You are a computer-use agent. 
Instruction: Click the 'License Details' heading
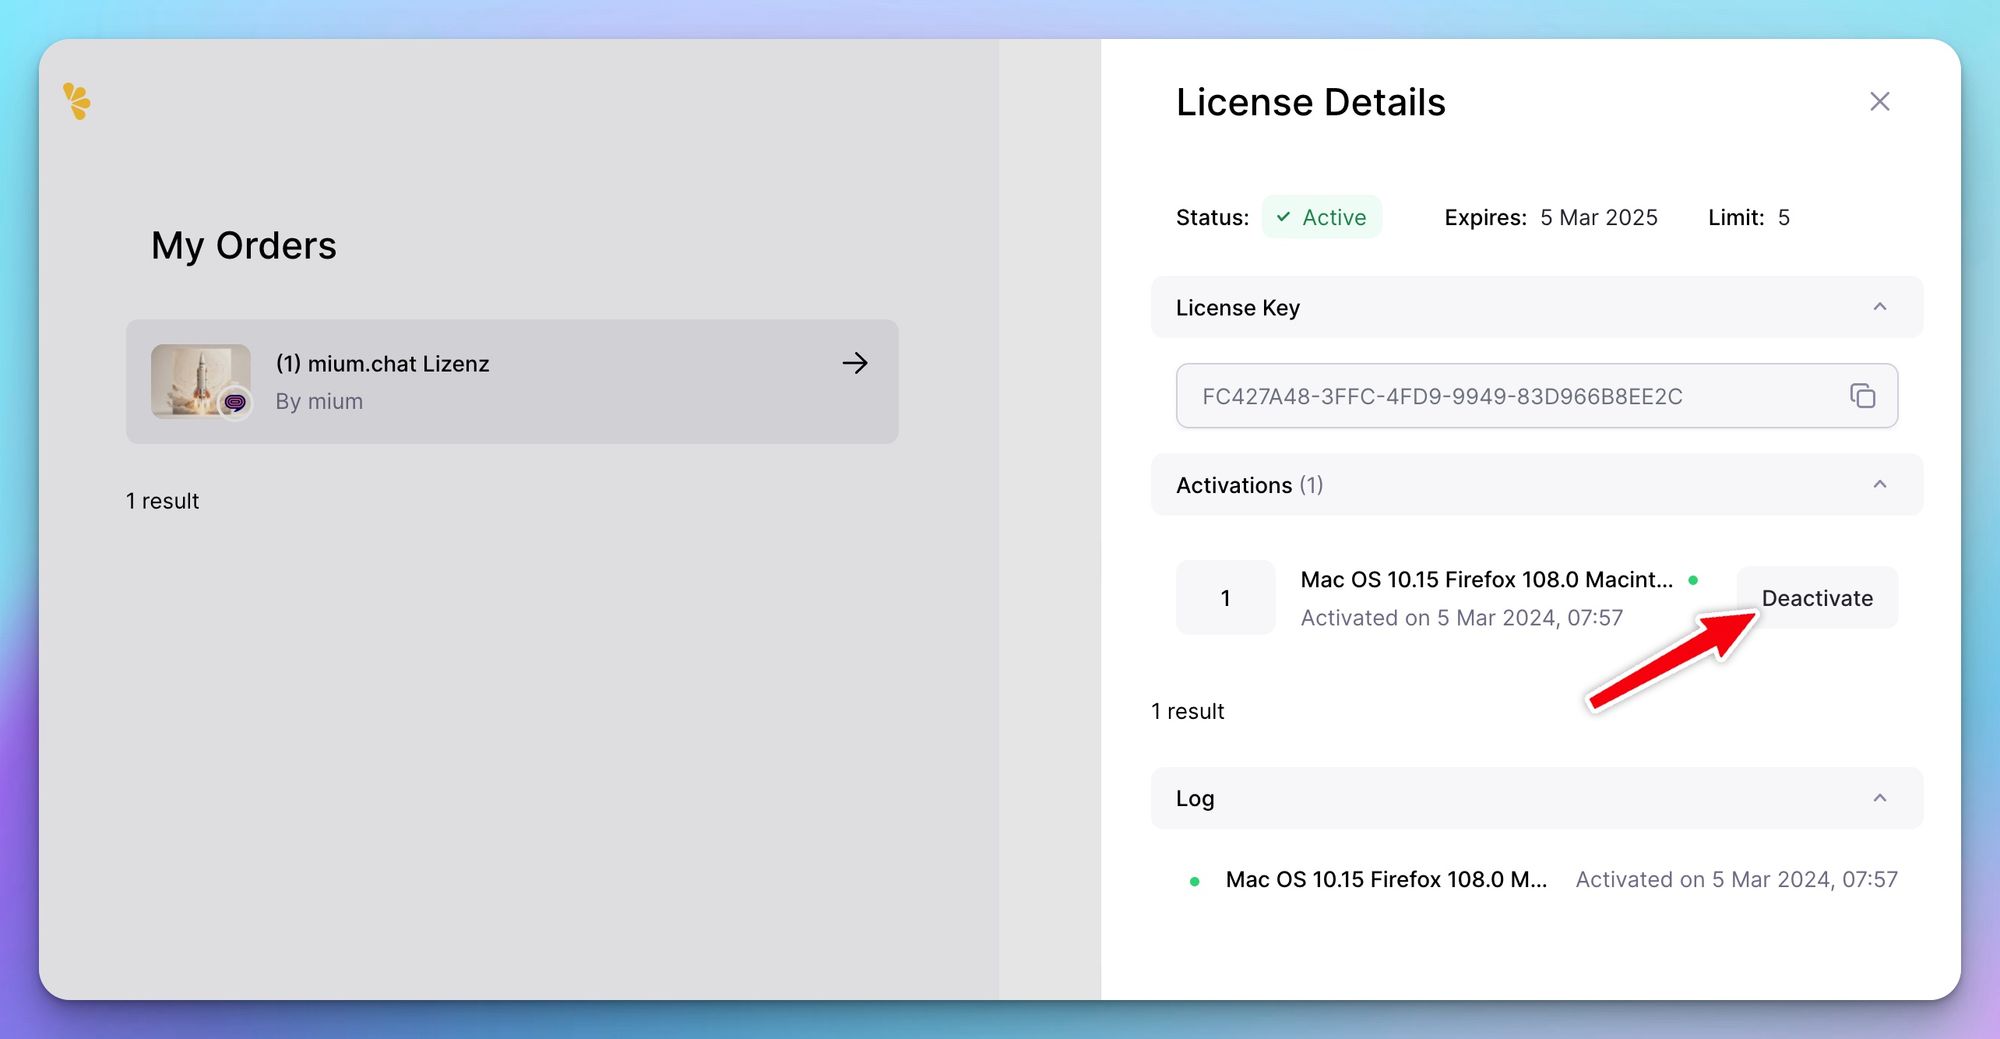1310,102
